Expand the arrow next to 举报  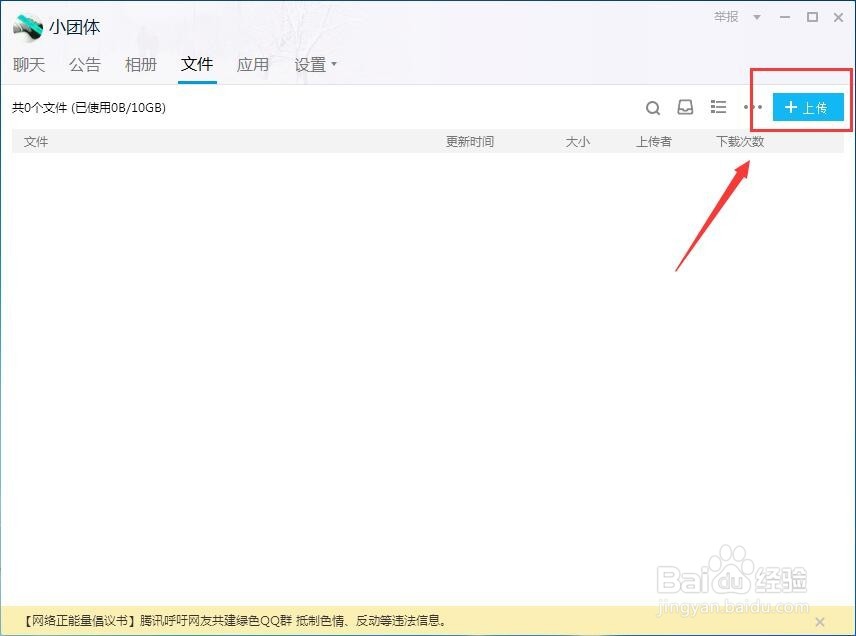756,17
